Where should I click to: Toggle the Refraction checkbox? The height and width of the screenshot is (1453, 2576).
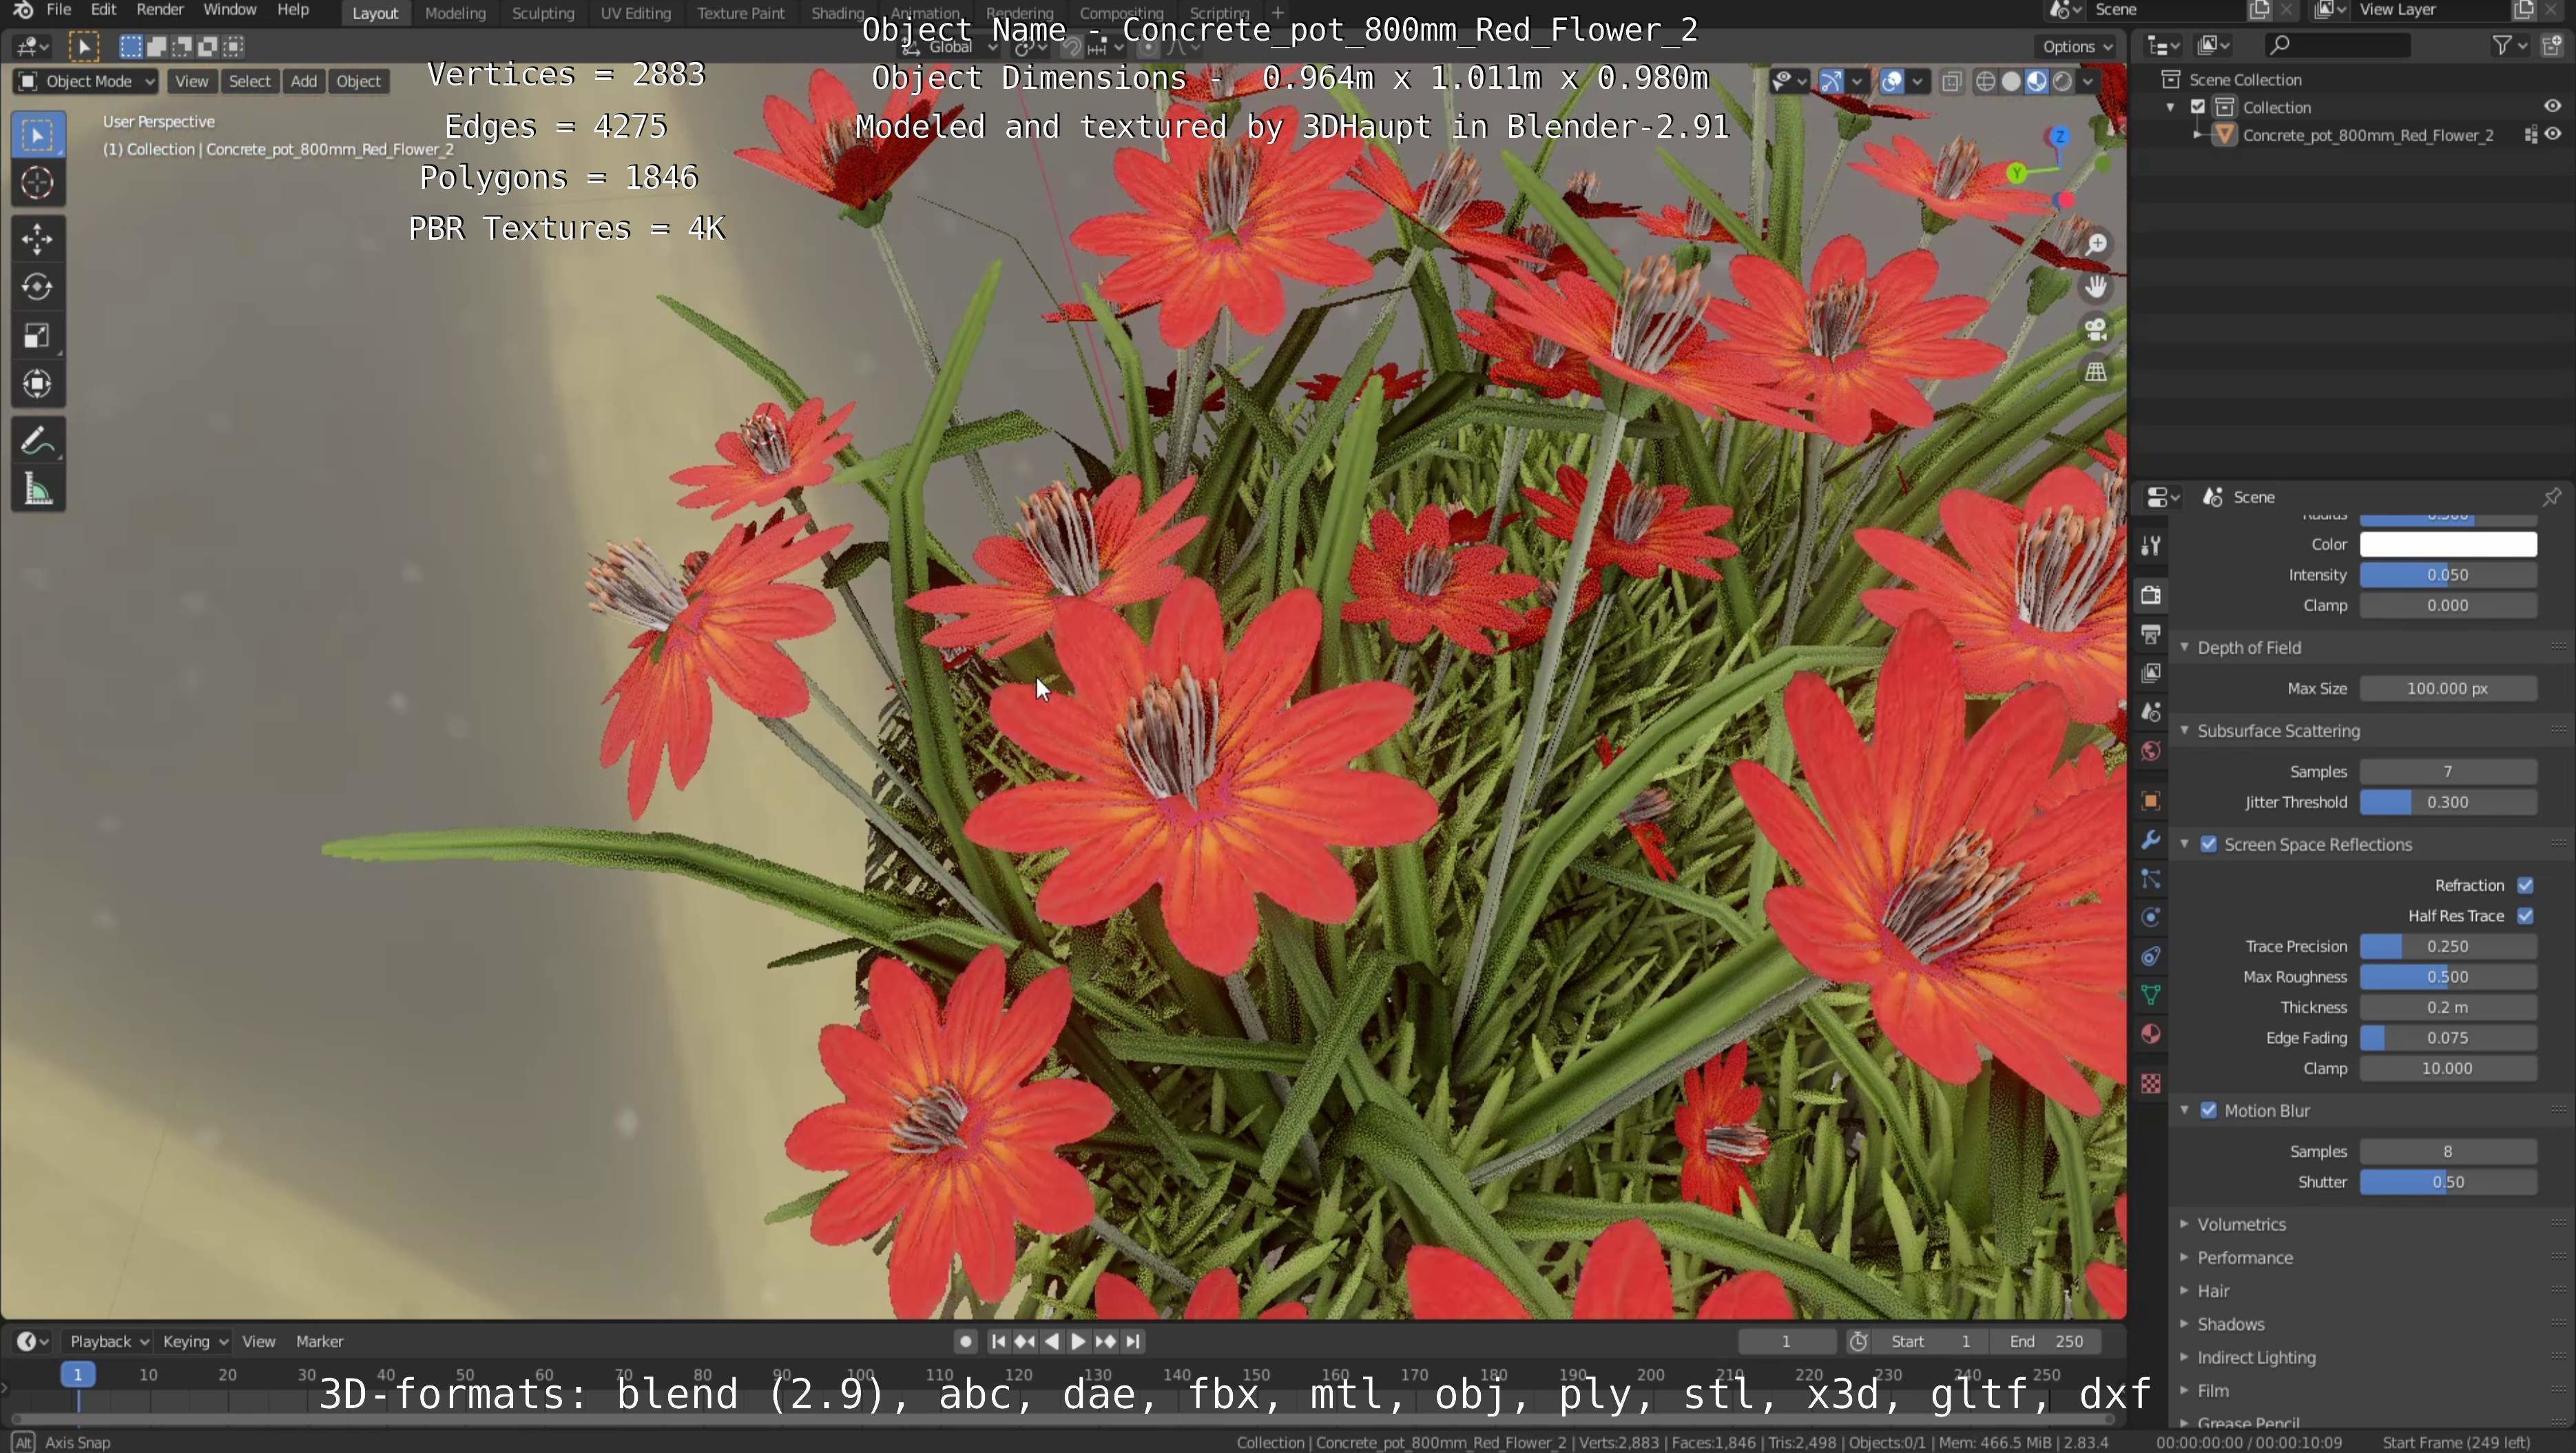pyautogui.click(x=2525, y=885)
